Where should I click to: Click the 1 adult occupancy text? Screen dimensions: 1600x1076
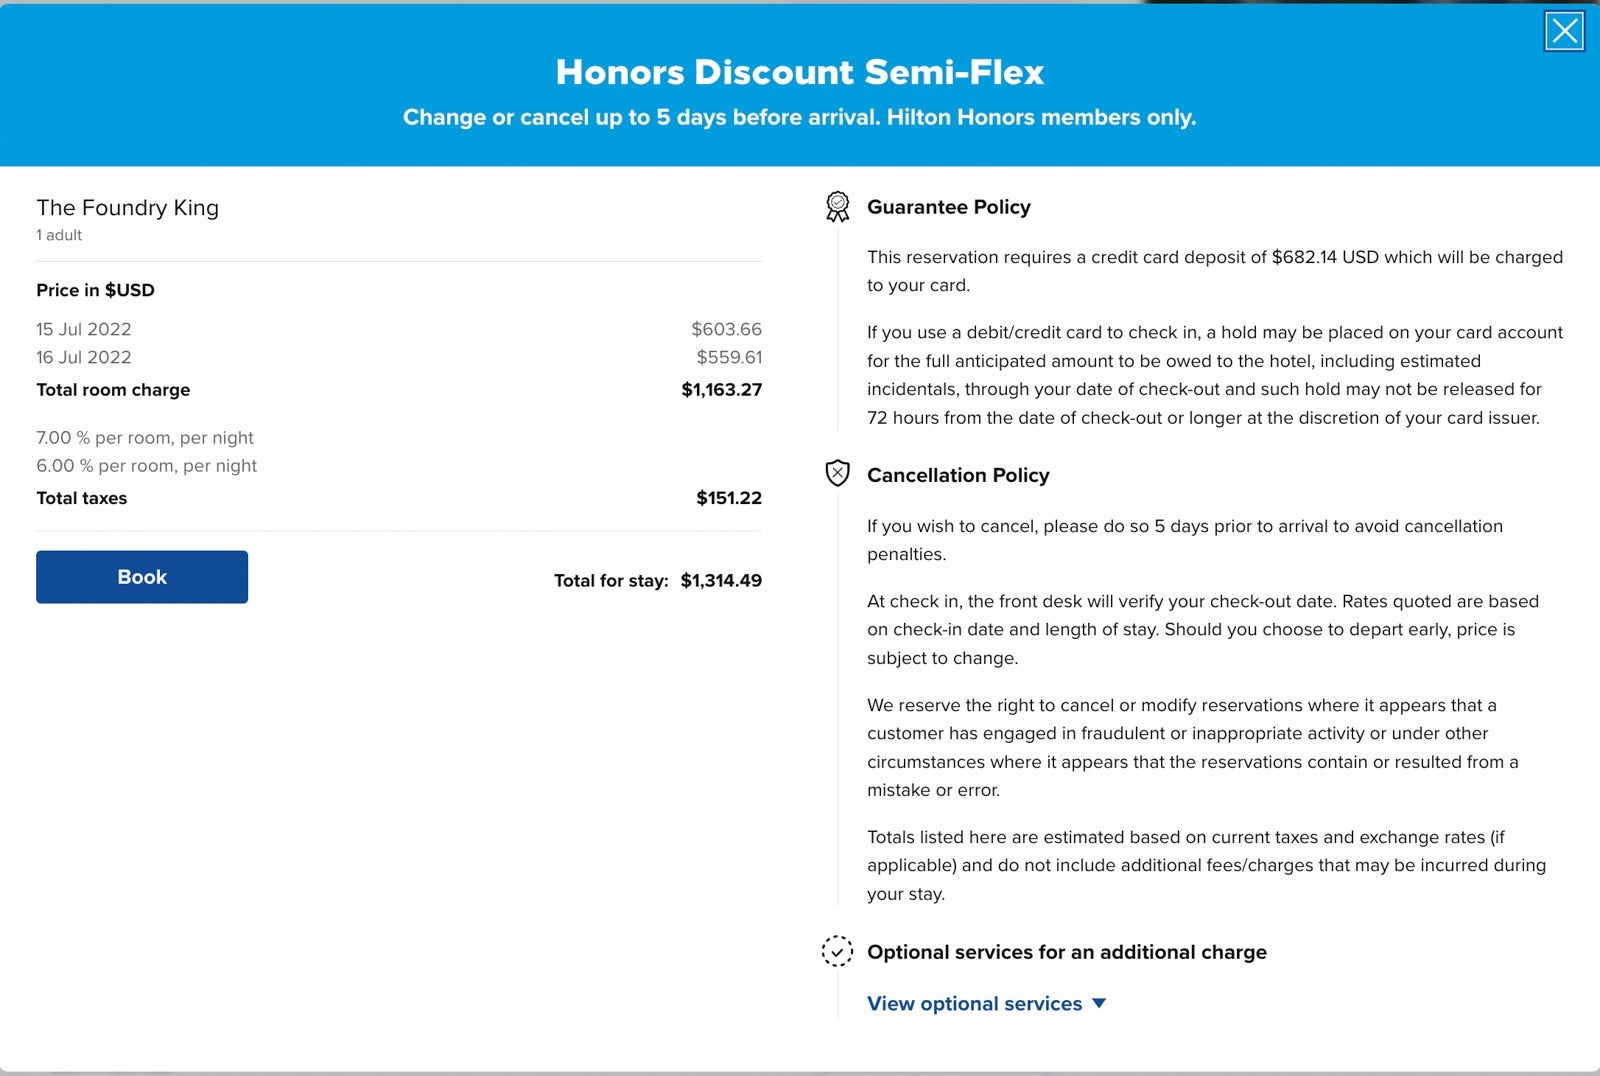tap(59, 235)
